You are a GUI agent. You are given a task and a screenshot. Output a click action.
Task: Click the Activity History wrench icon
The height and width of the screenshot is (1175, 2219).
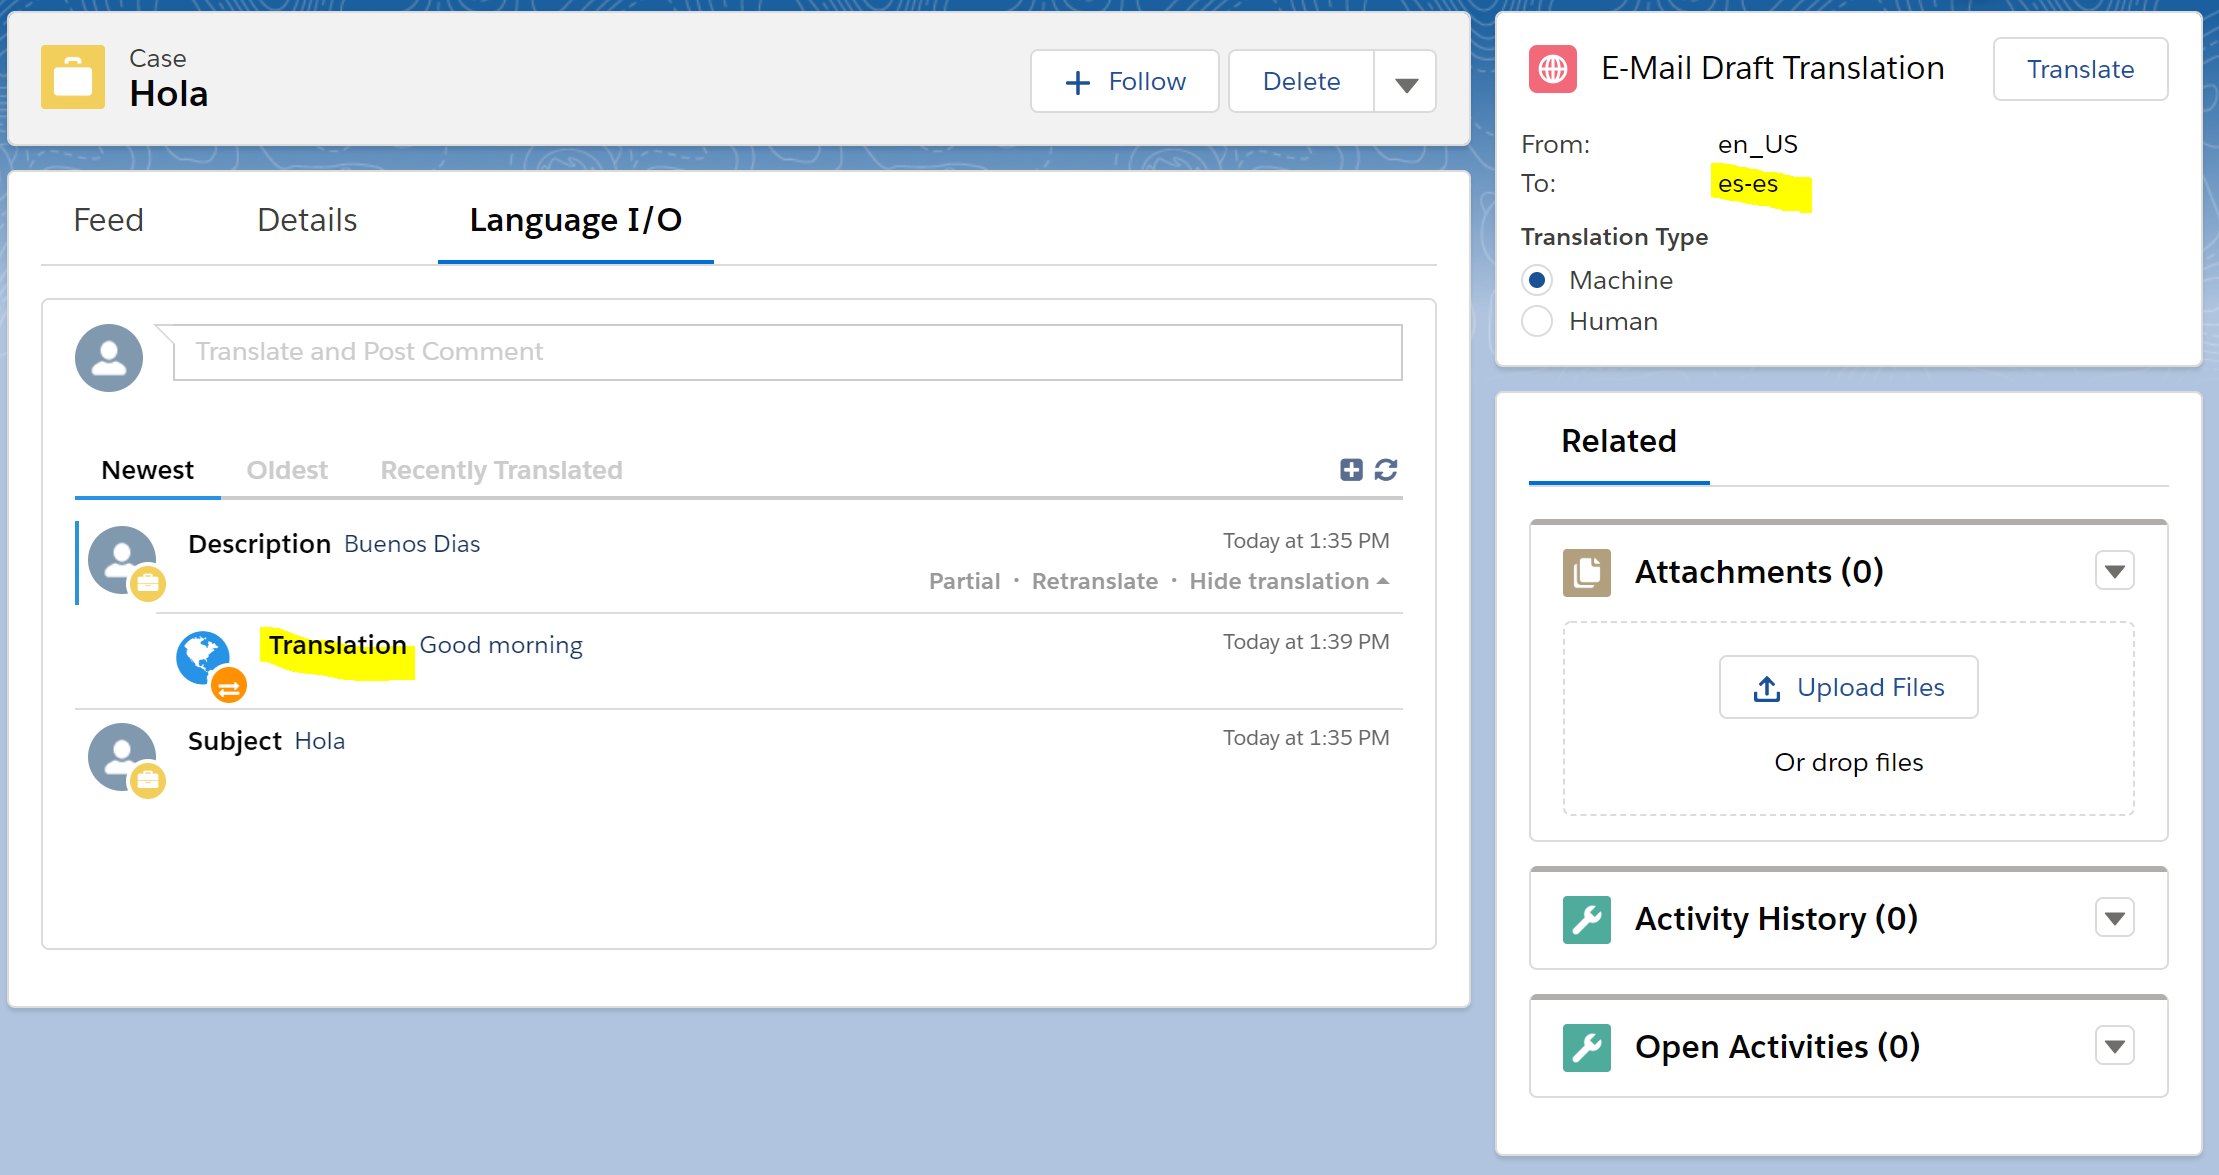[1587, 919]
